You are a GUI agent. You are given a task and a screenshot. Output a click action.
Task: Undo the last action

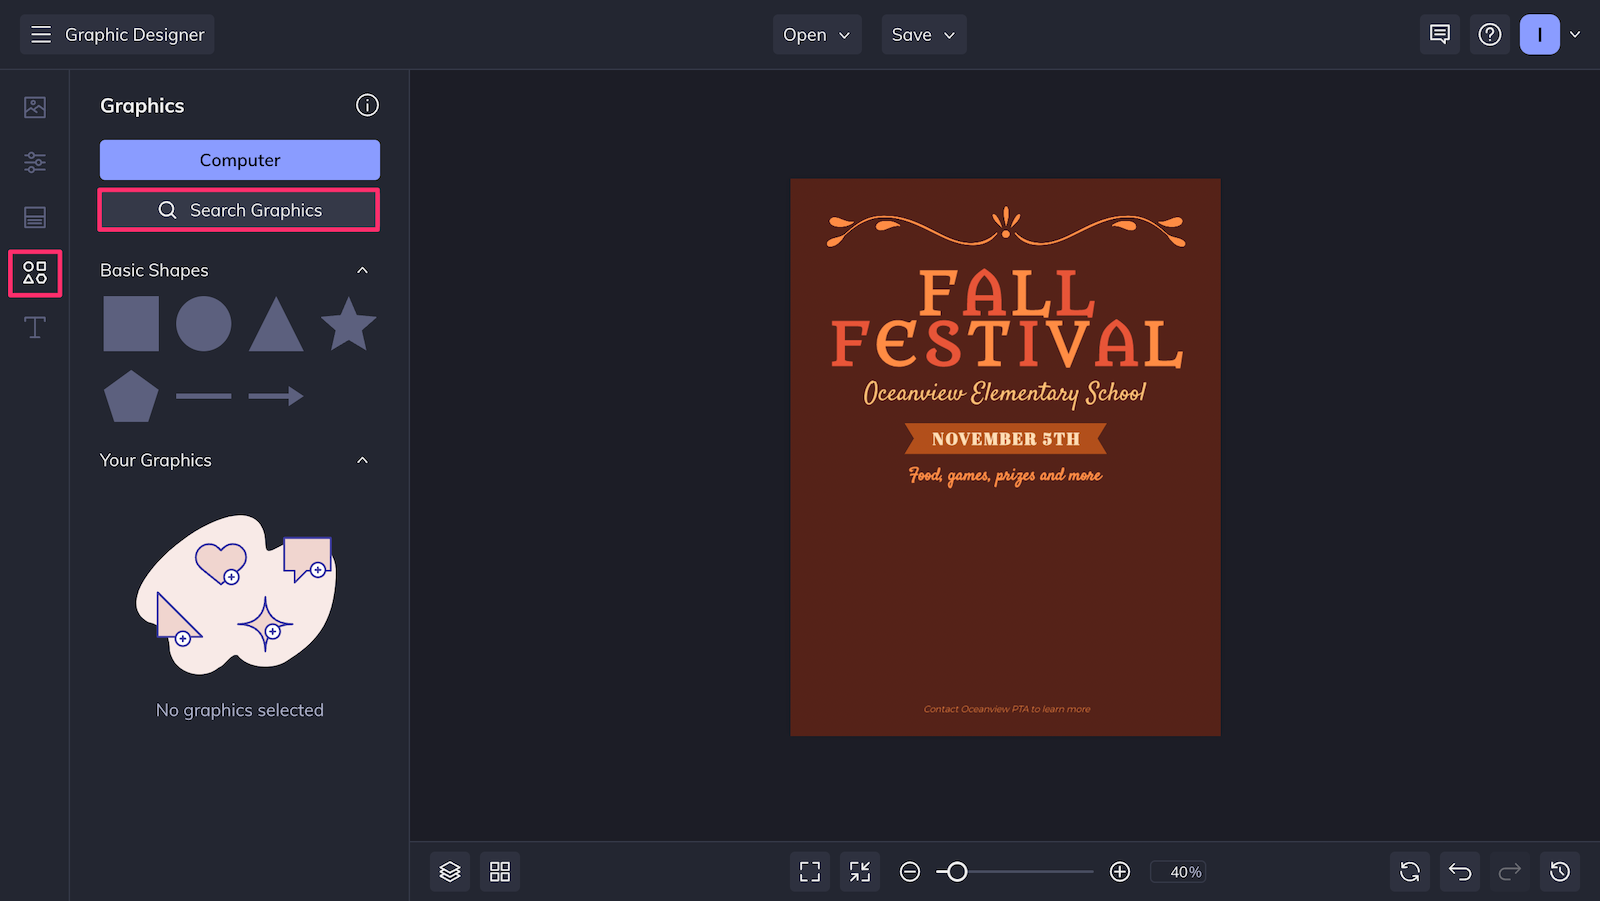(x=1459, y=871)
